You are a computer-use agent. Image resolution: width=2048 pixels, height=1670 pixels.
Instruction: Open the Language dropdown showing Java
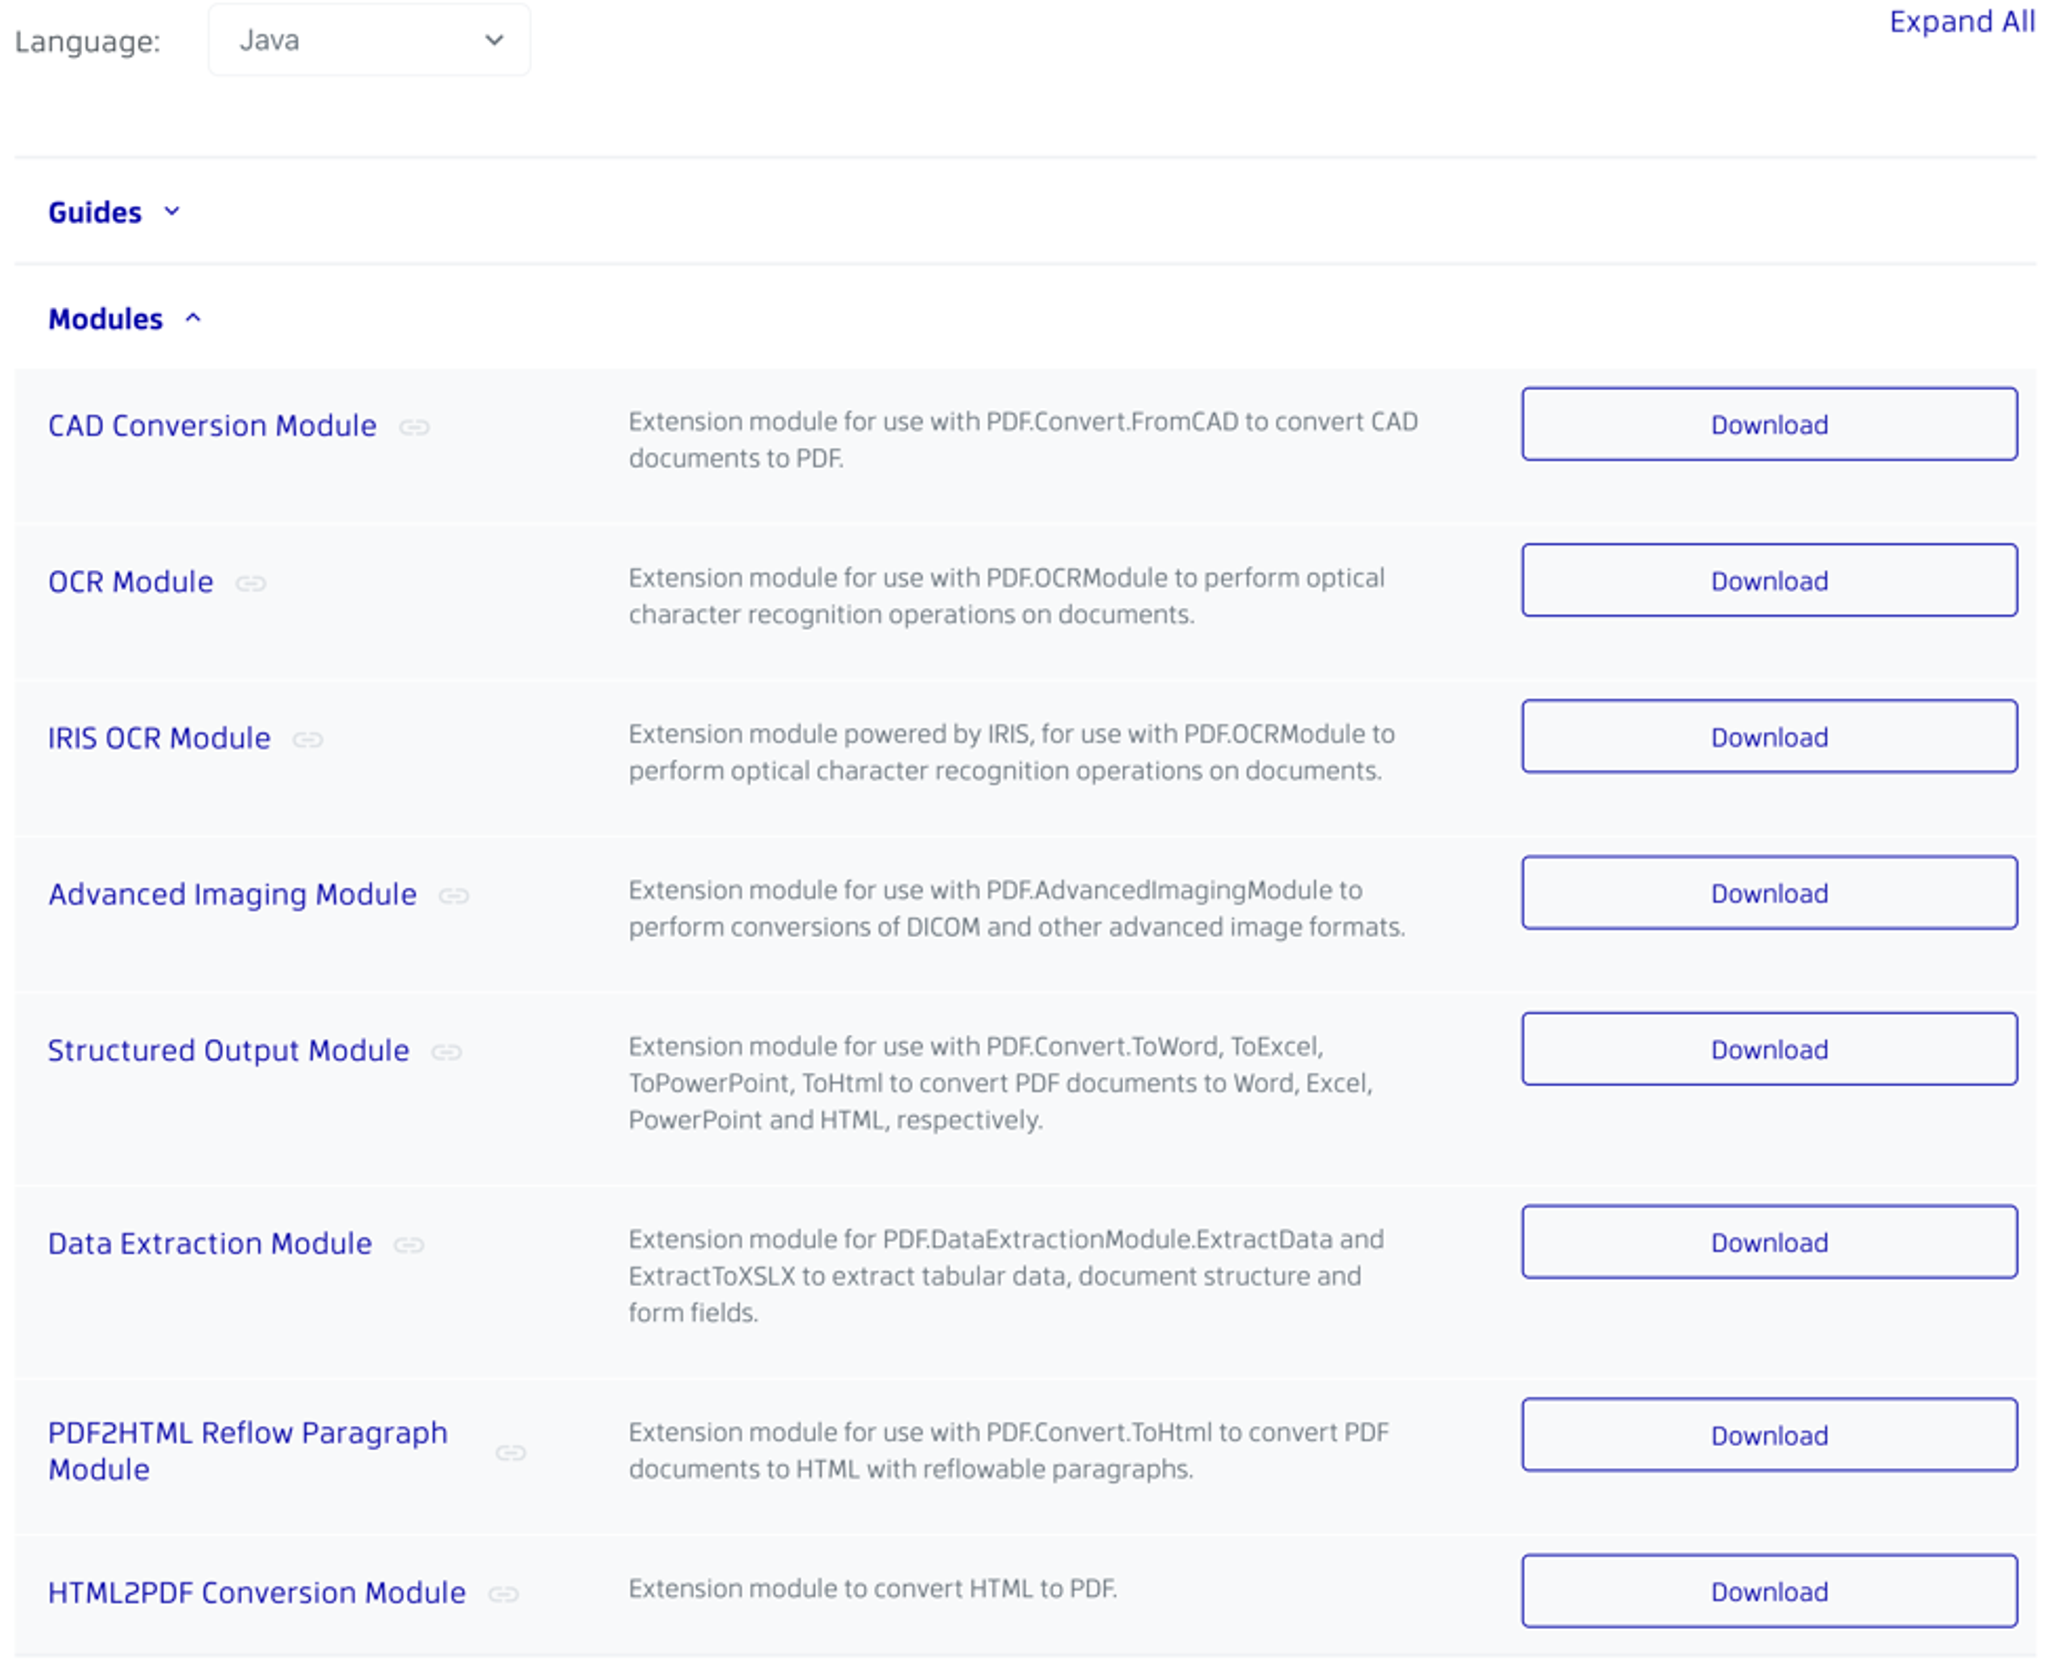point(368,40)
